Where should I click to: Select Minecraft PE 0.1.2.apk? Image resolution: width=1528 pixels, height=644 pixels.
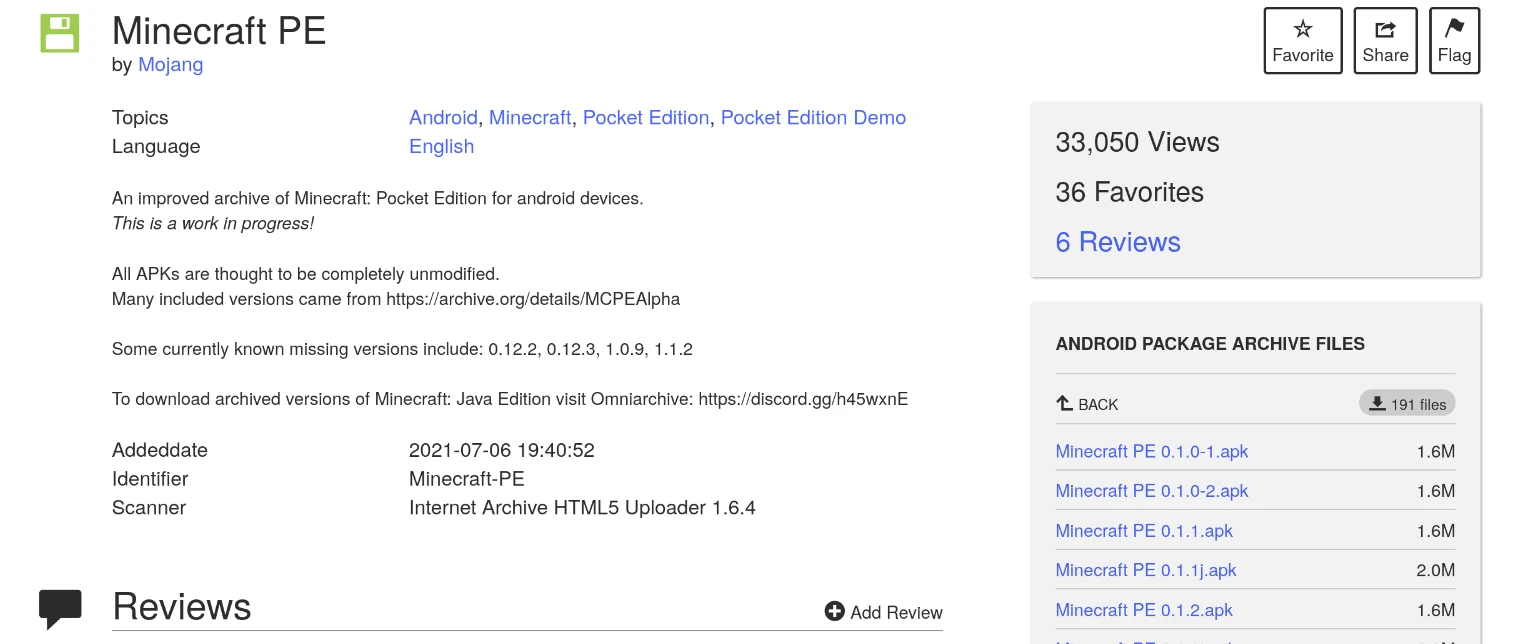(x=1144, y=610)
